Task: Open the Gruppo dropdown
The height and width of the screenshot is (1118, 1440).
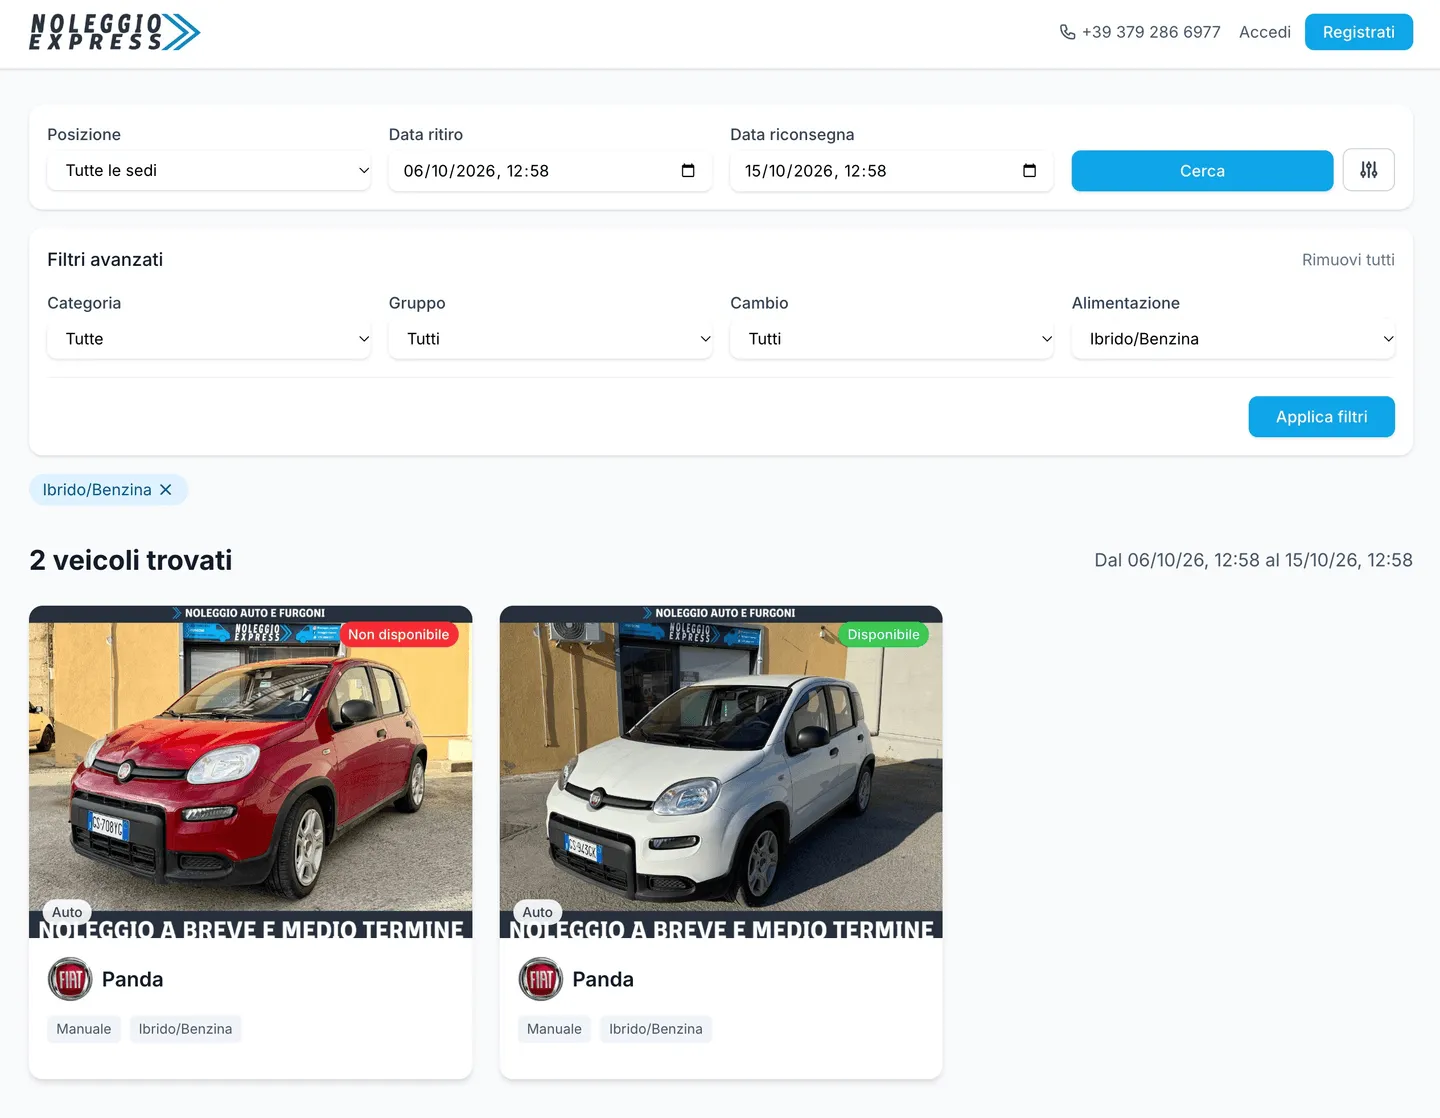Action: tap(550, 339)
